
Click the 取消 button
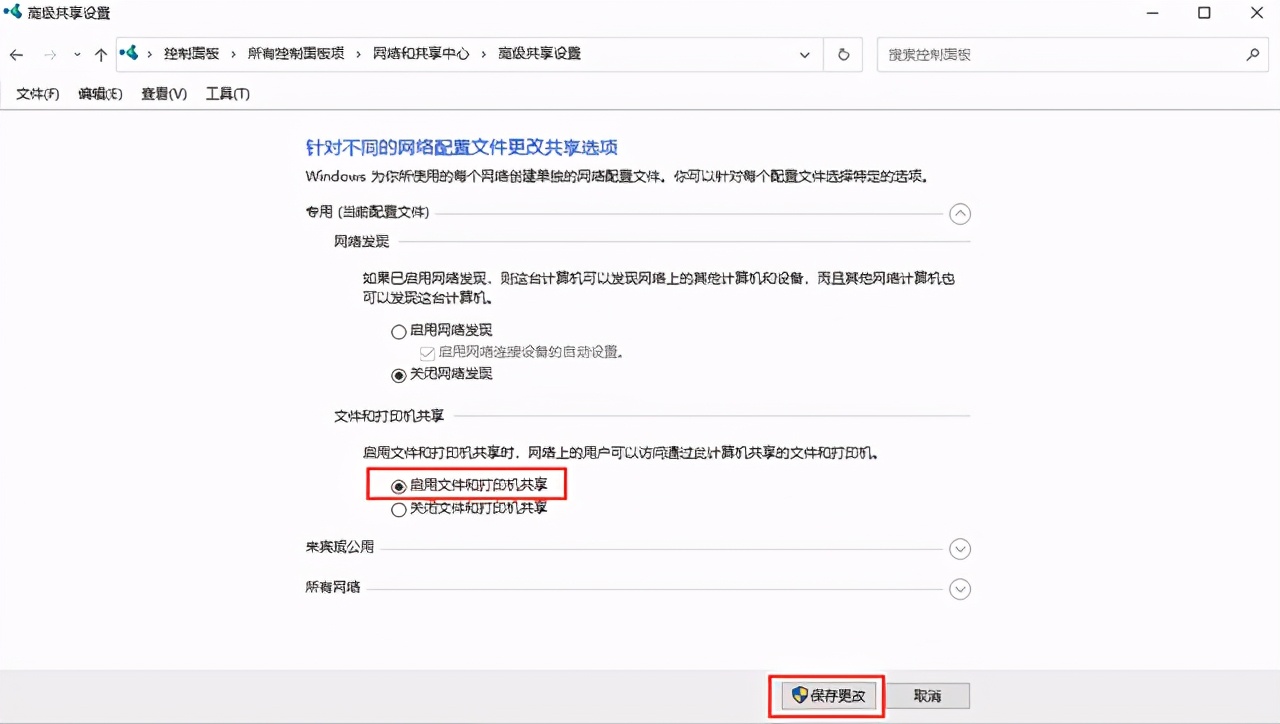[x=927, y=695]
